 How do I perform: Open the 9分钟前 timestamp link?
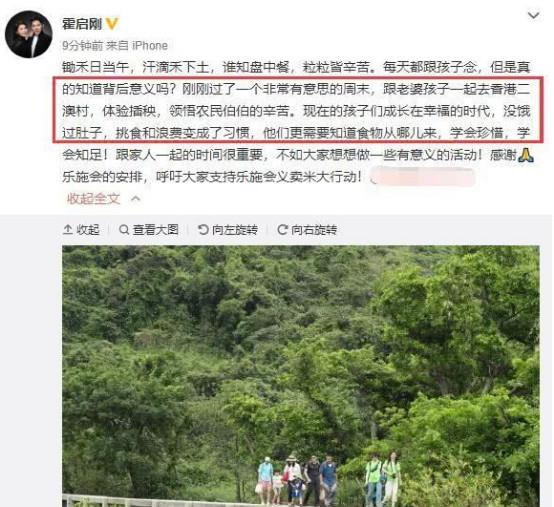point(82,46)
